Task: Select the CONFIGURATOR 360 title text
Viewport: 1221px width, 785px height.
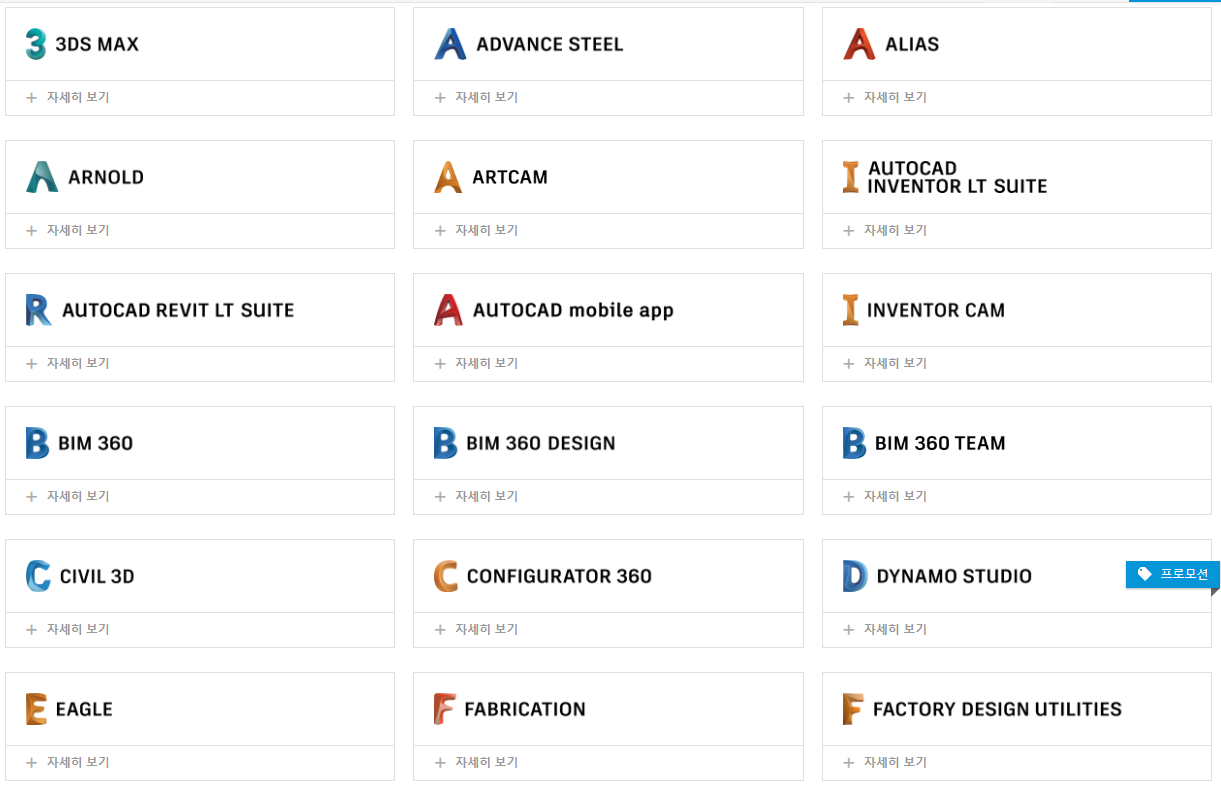Action: pyautogui.click(x=559, y=576)
